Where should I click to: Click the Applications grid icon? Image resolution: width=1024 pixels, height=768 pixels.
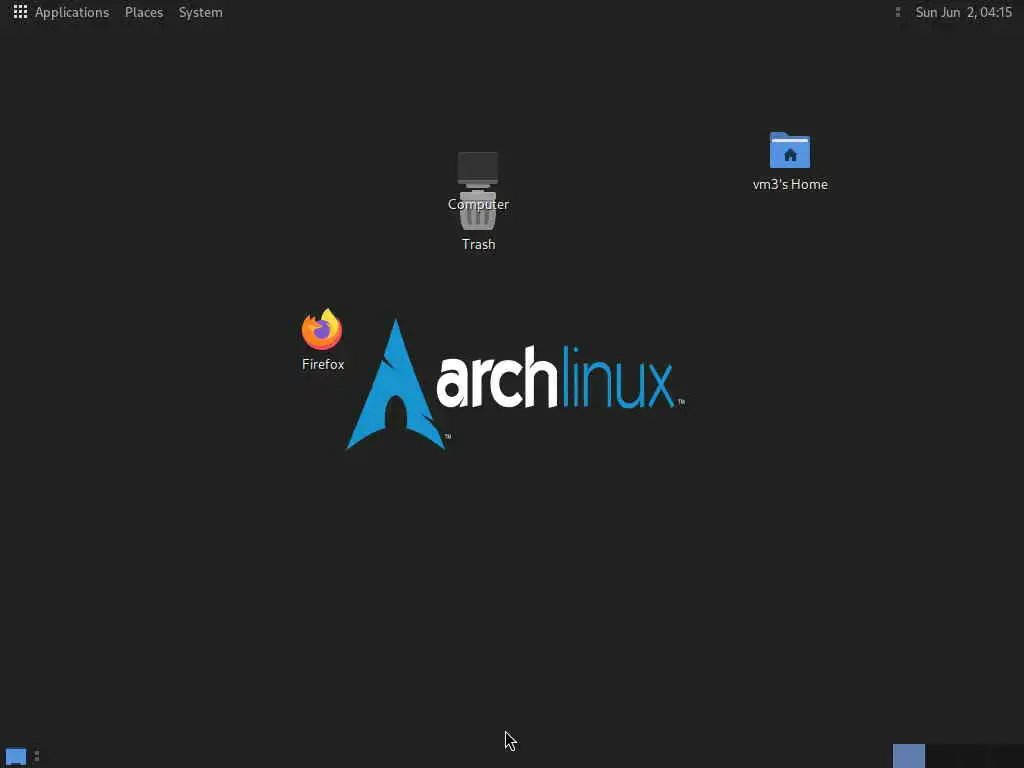pyautogui.click(x=20, y=12)
